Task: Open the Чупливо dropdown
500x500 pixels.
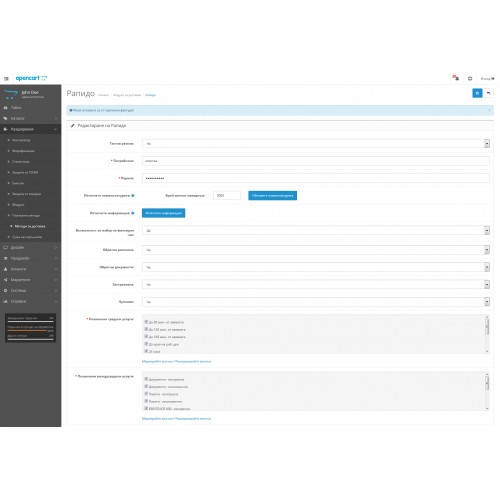Action: point(316,302)
